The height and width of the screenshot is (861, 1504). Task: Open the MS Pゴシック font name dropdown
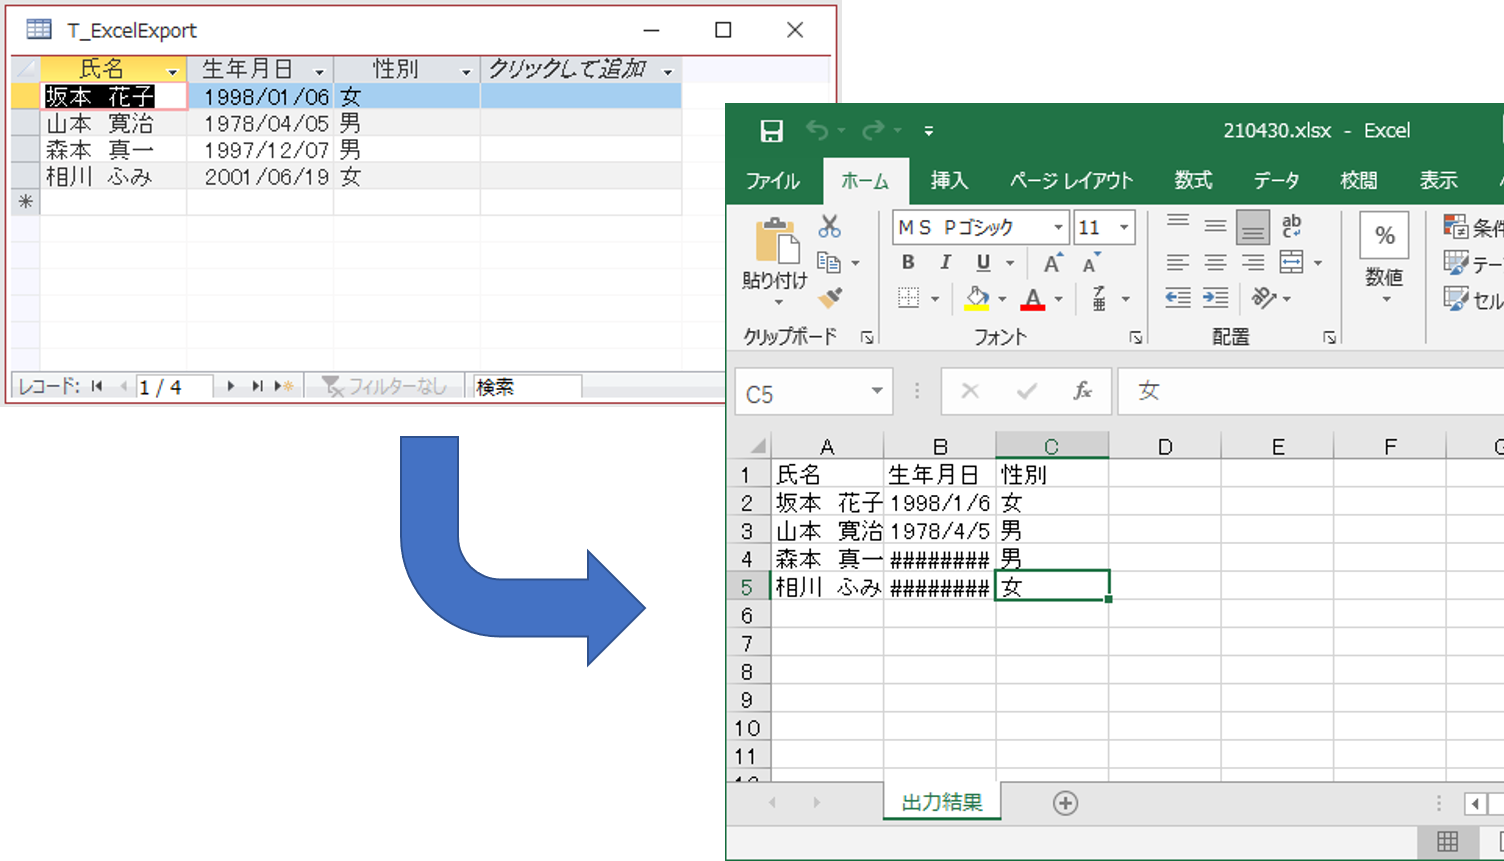point(1058,228)
